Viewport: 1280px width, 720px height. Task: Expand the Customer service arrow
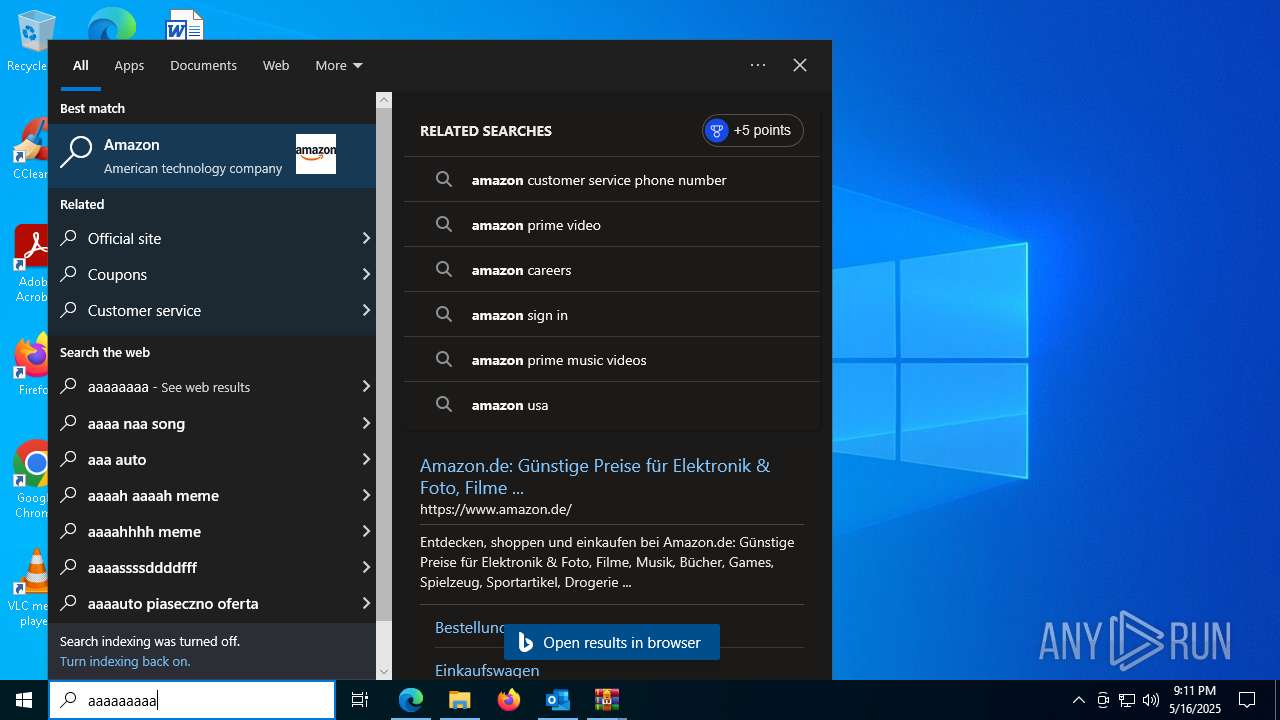[x=366, y=310]
